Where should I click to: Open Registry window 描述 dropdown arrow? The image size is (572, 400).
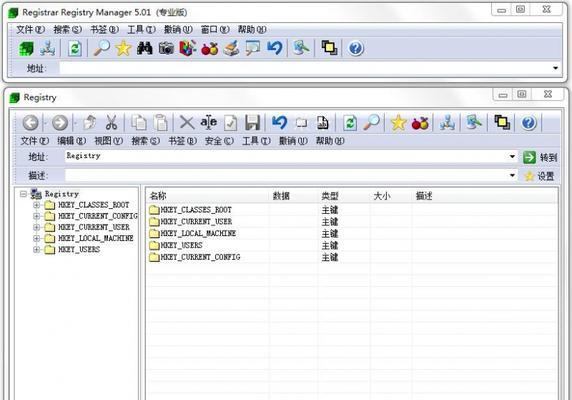(x=512, y=175)
